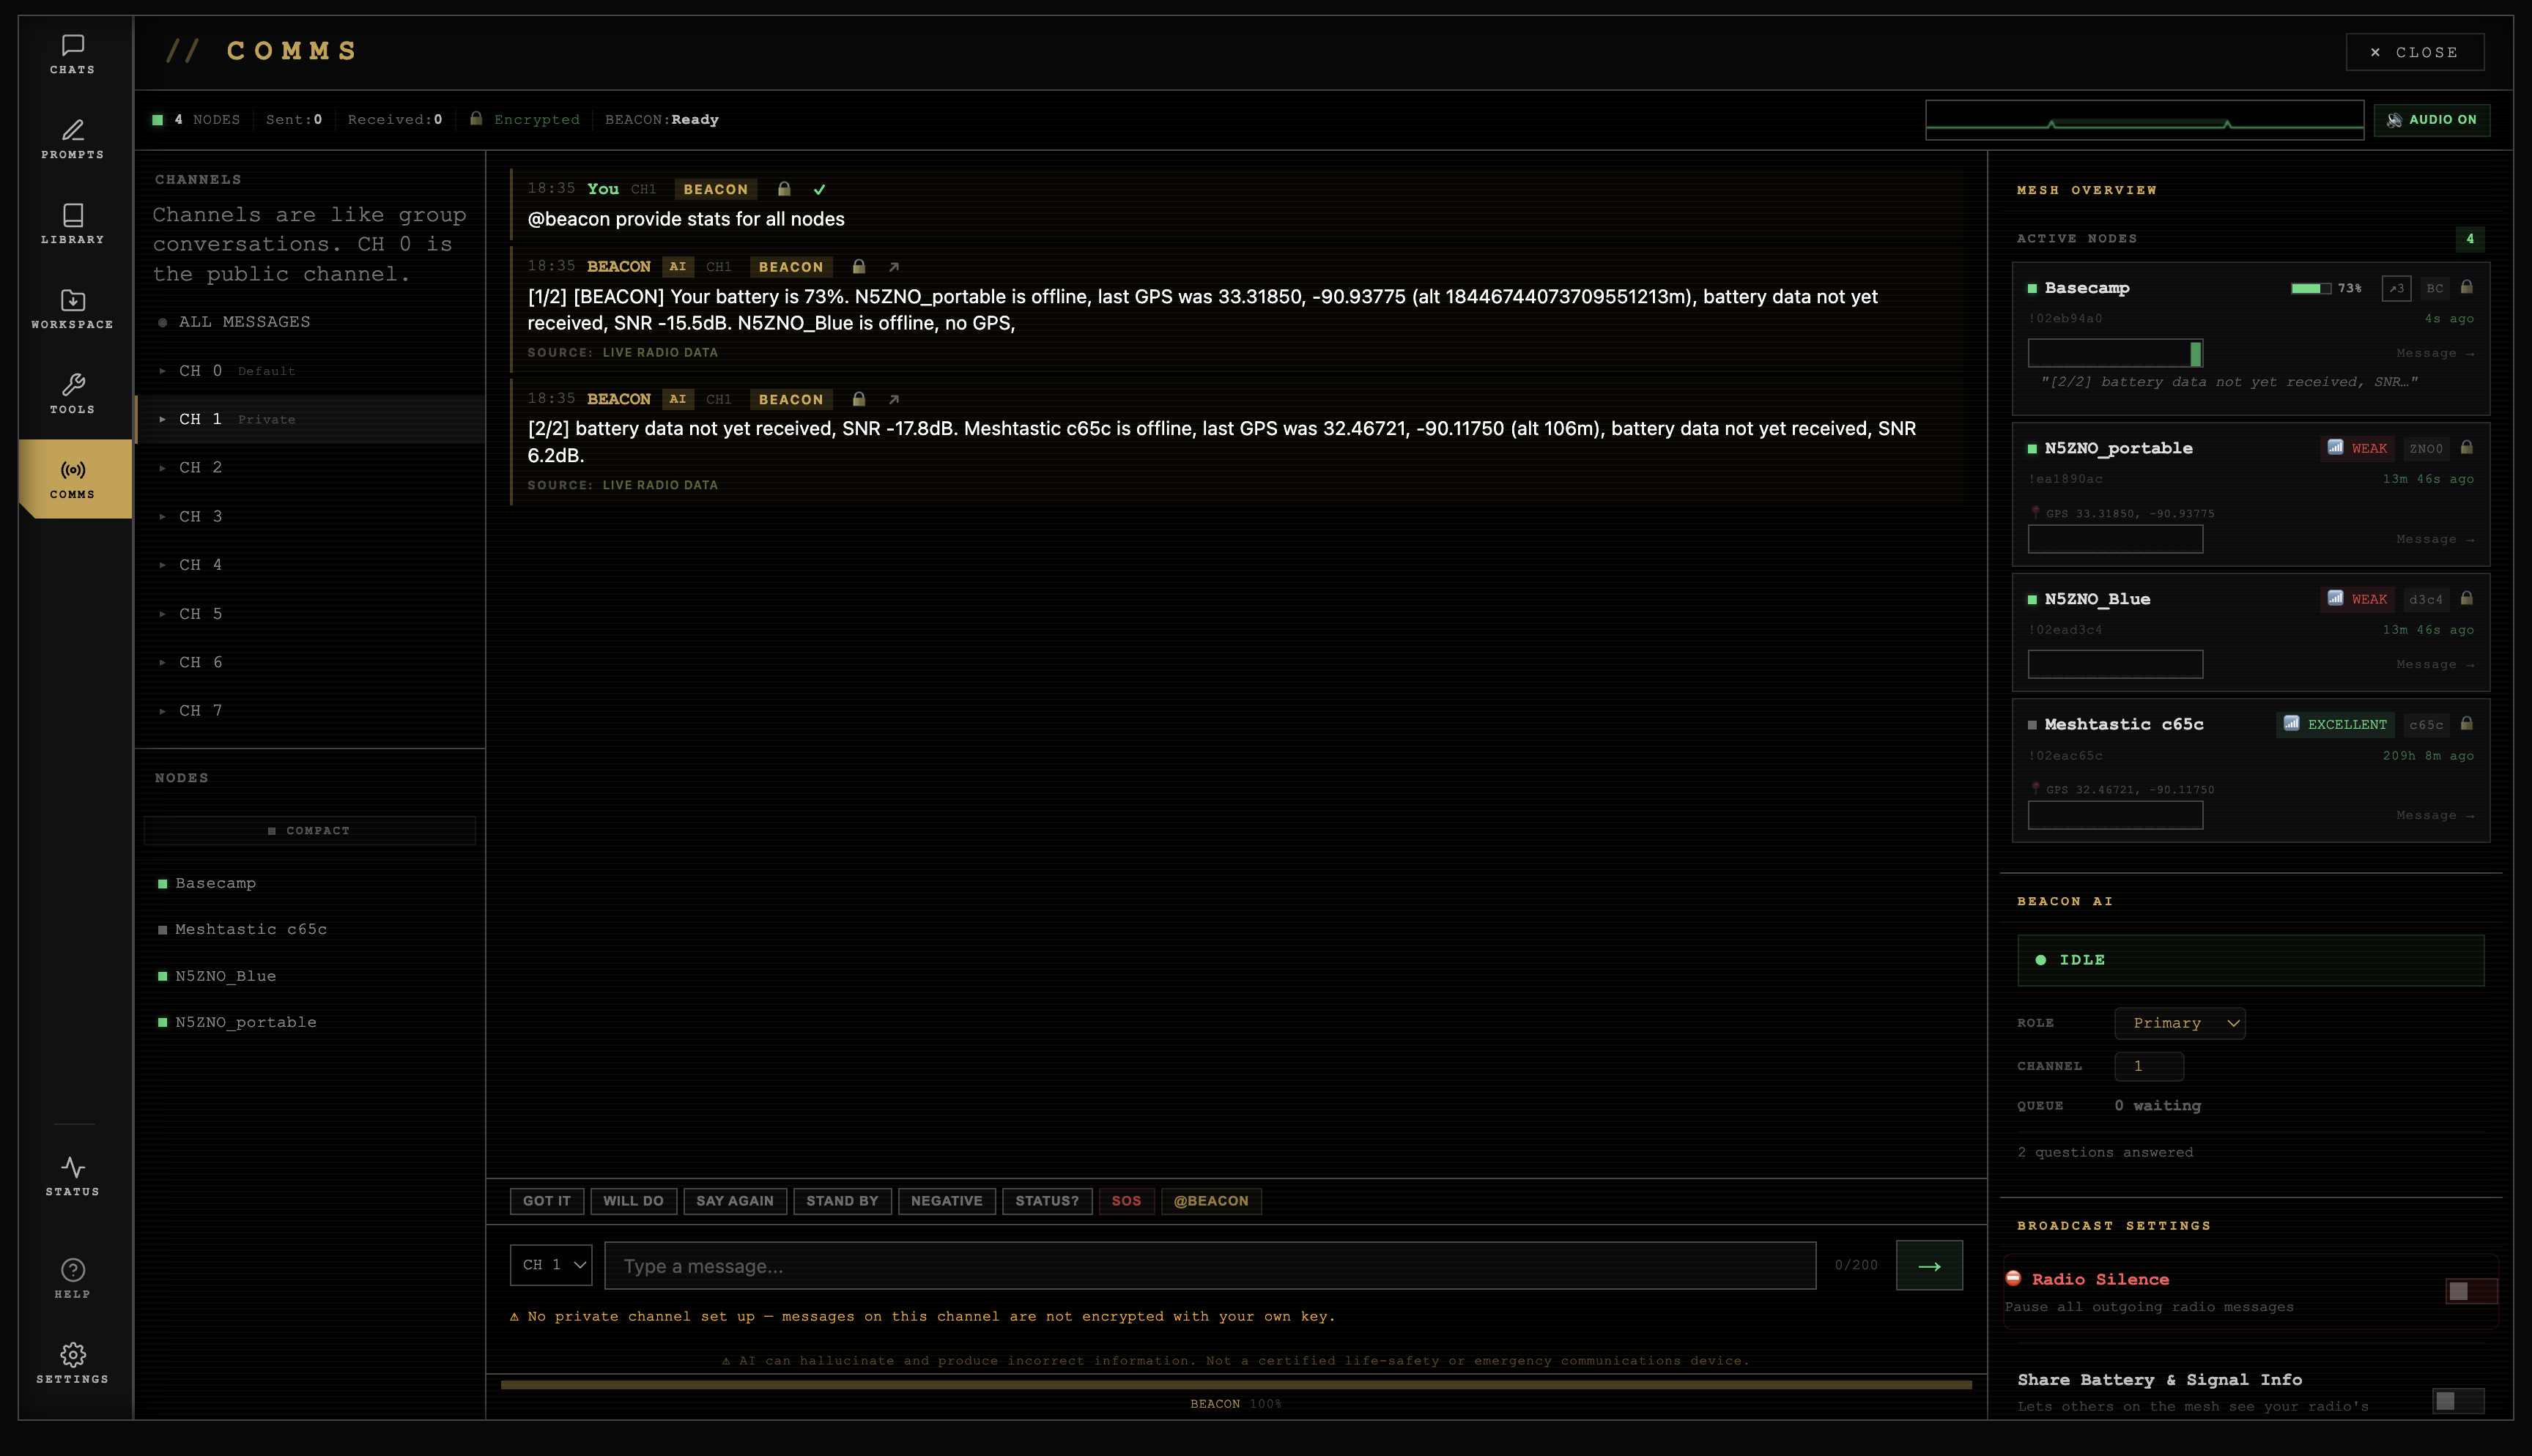Click the EXCELLENT signal icon for Meshtastic c65c
This screenshot has height=1456, width=2532.
(x=2291, y=724)
